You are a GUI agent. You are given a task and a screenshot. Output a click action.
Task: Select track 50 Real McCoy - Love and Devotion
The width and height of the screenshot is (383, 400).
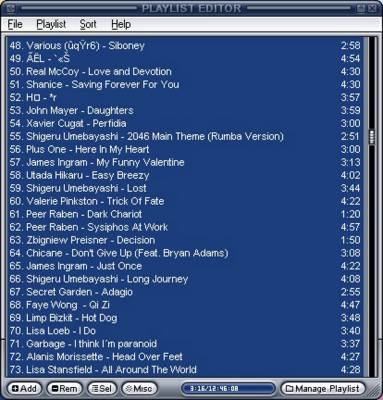(184, 71)
